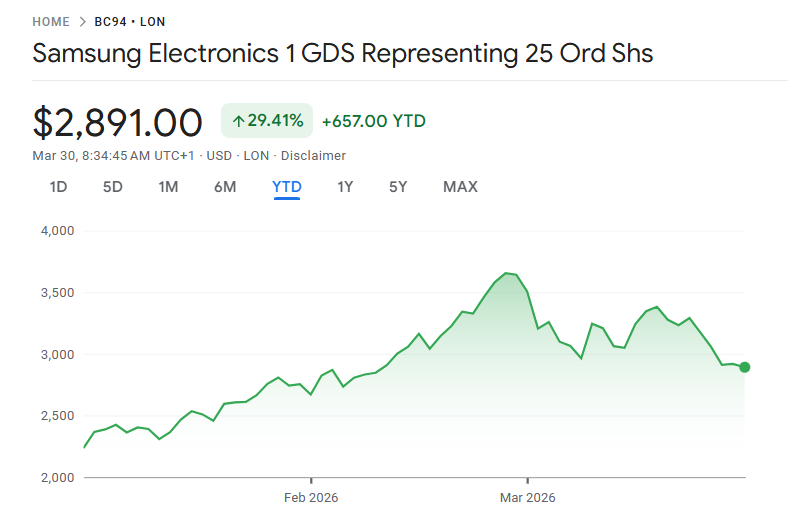
Task: Click the green end-point dot on the chart
Action: point(745,367)
